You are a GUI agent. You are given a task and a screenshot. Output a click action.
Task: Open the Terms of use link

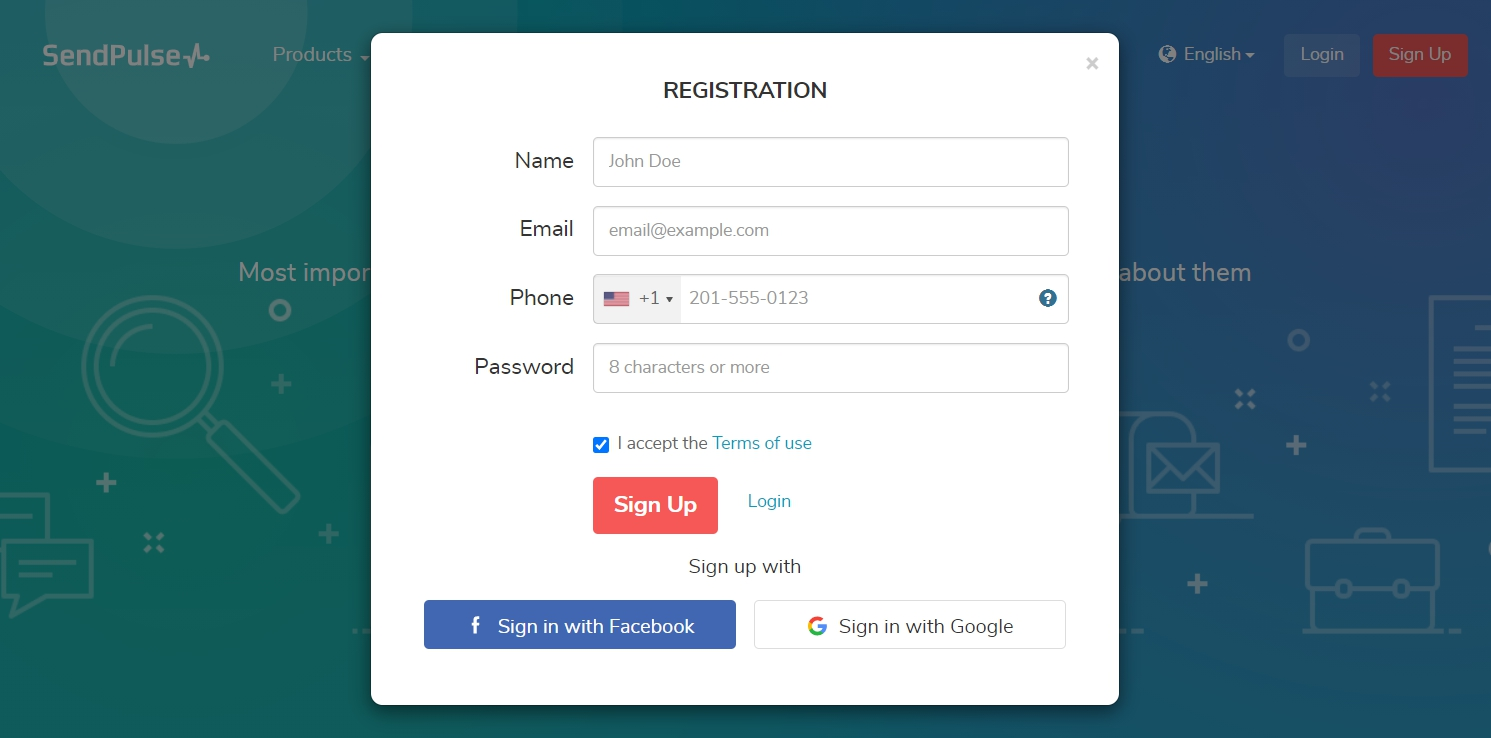click(762, 443)
